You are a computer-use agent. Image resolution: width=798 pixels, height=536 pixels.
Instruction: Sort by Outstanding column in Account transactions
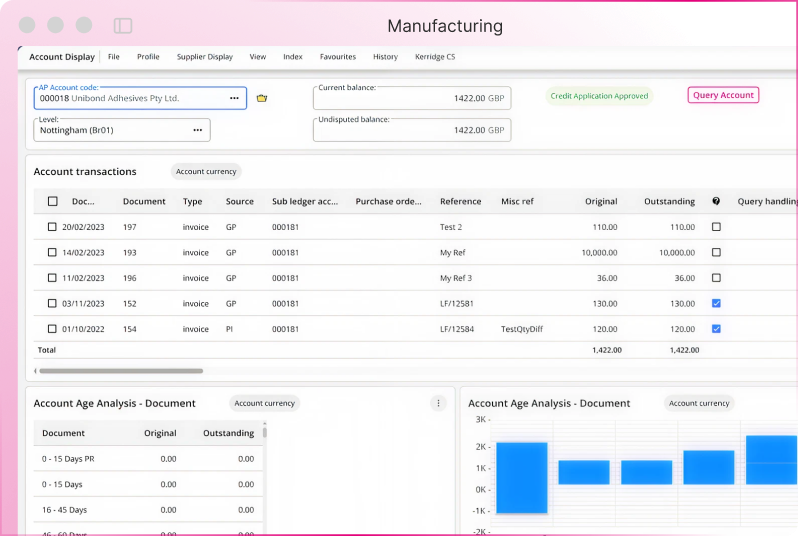(x=669, y=202)
